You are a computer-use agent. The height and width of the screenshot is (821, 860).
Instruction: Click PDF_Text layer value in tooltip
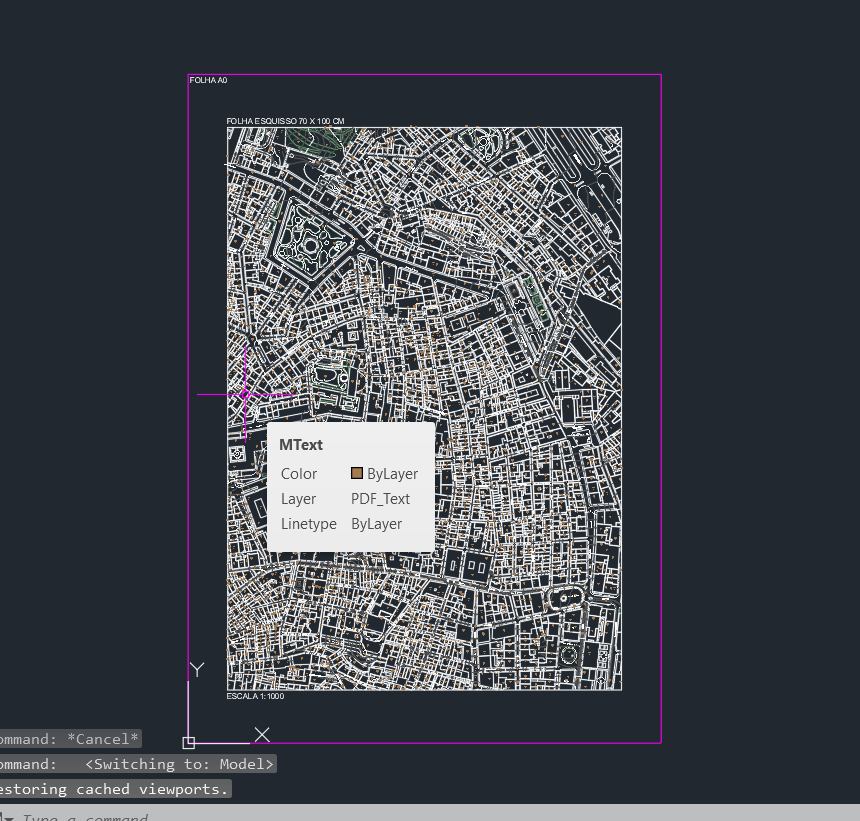point(380,499)
